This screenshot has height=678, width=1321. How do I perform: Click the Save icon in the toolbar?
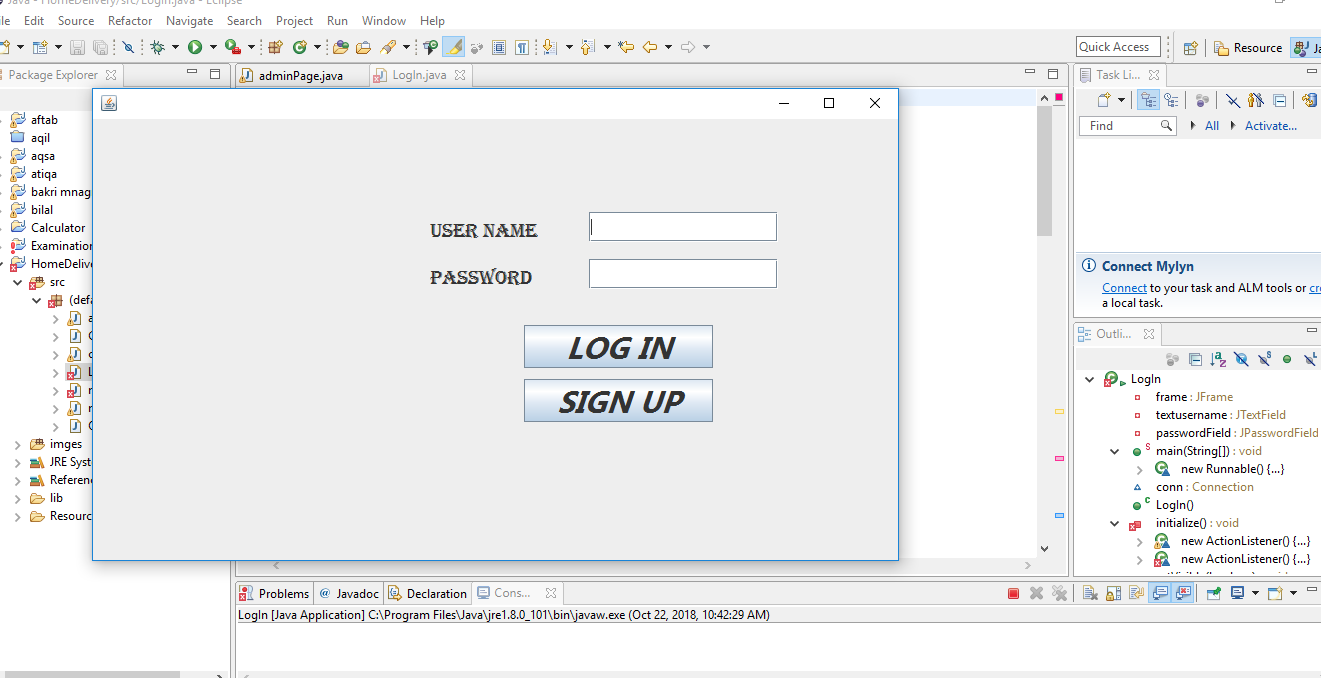point(77,47)
